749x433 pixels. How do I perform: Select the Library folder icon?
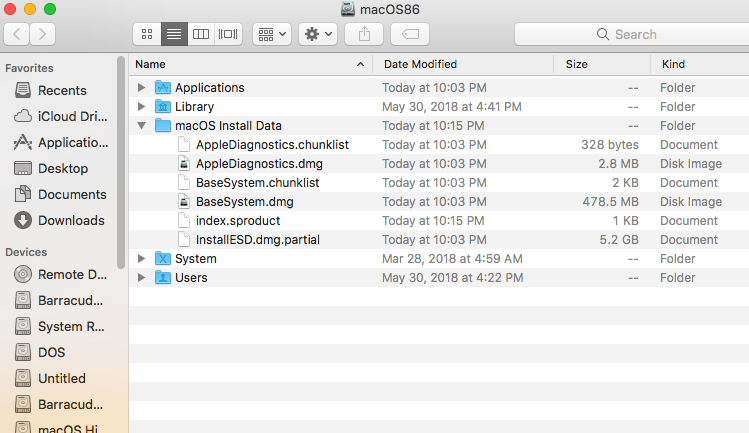pos(163,107)
